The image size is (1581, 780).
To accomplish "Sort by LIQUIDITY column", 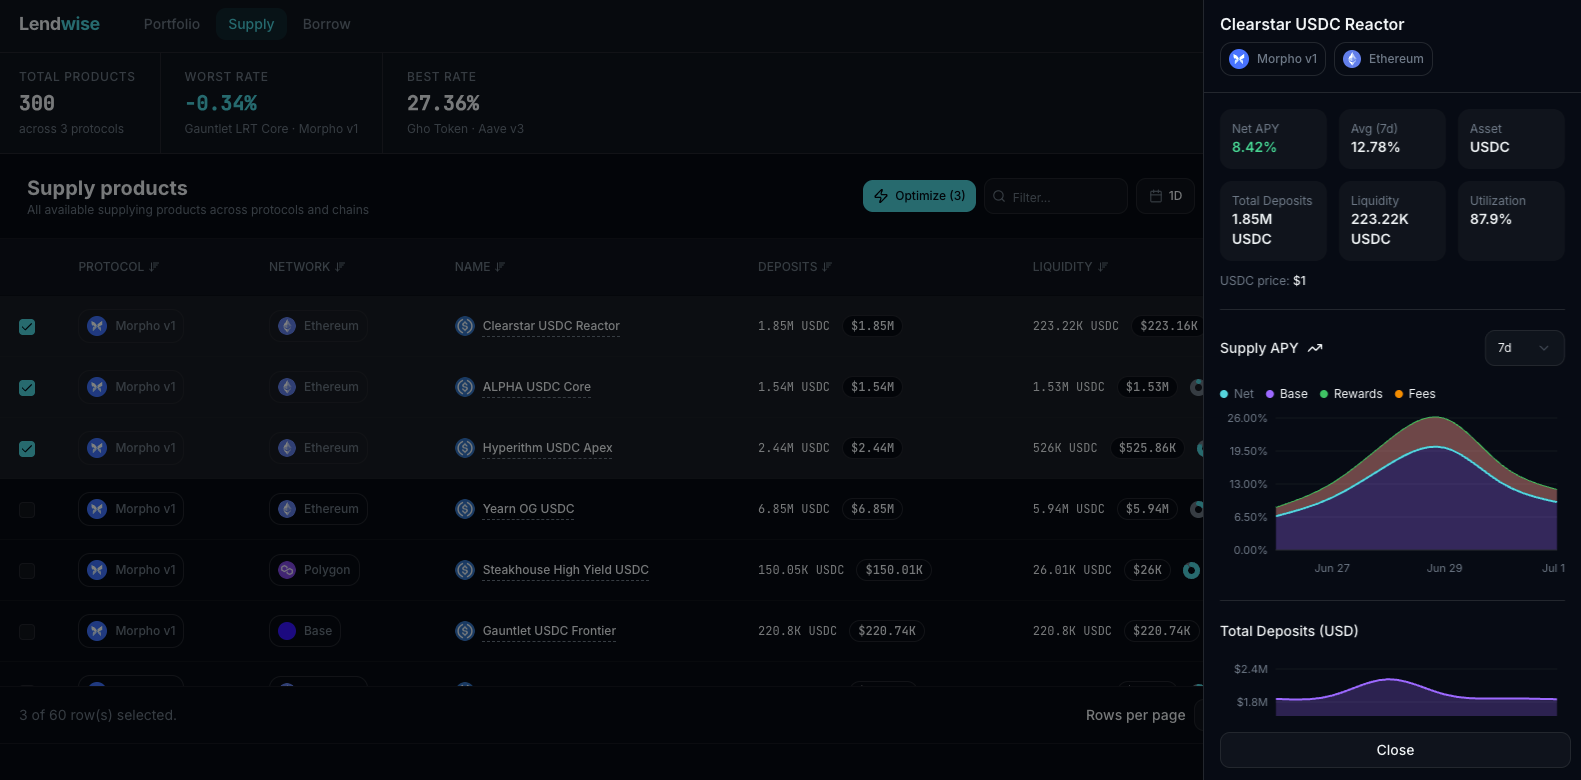I will 1069,267.
